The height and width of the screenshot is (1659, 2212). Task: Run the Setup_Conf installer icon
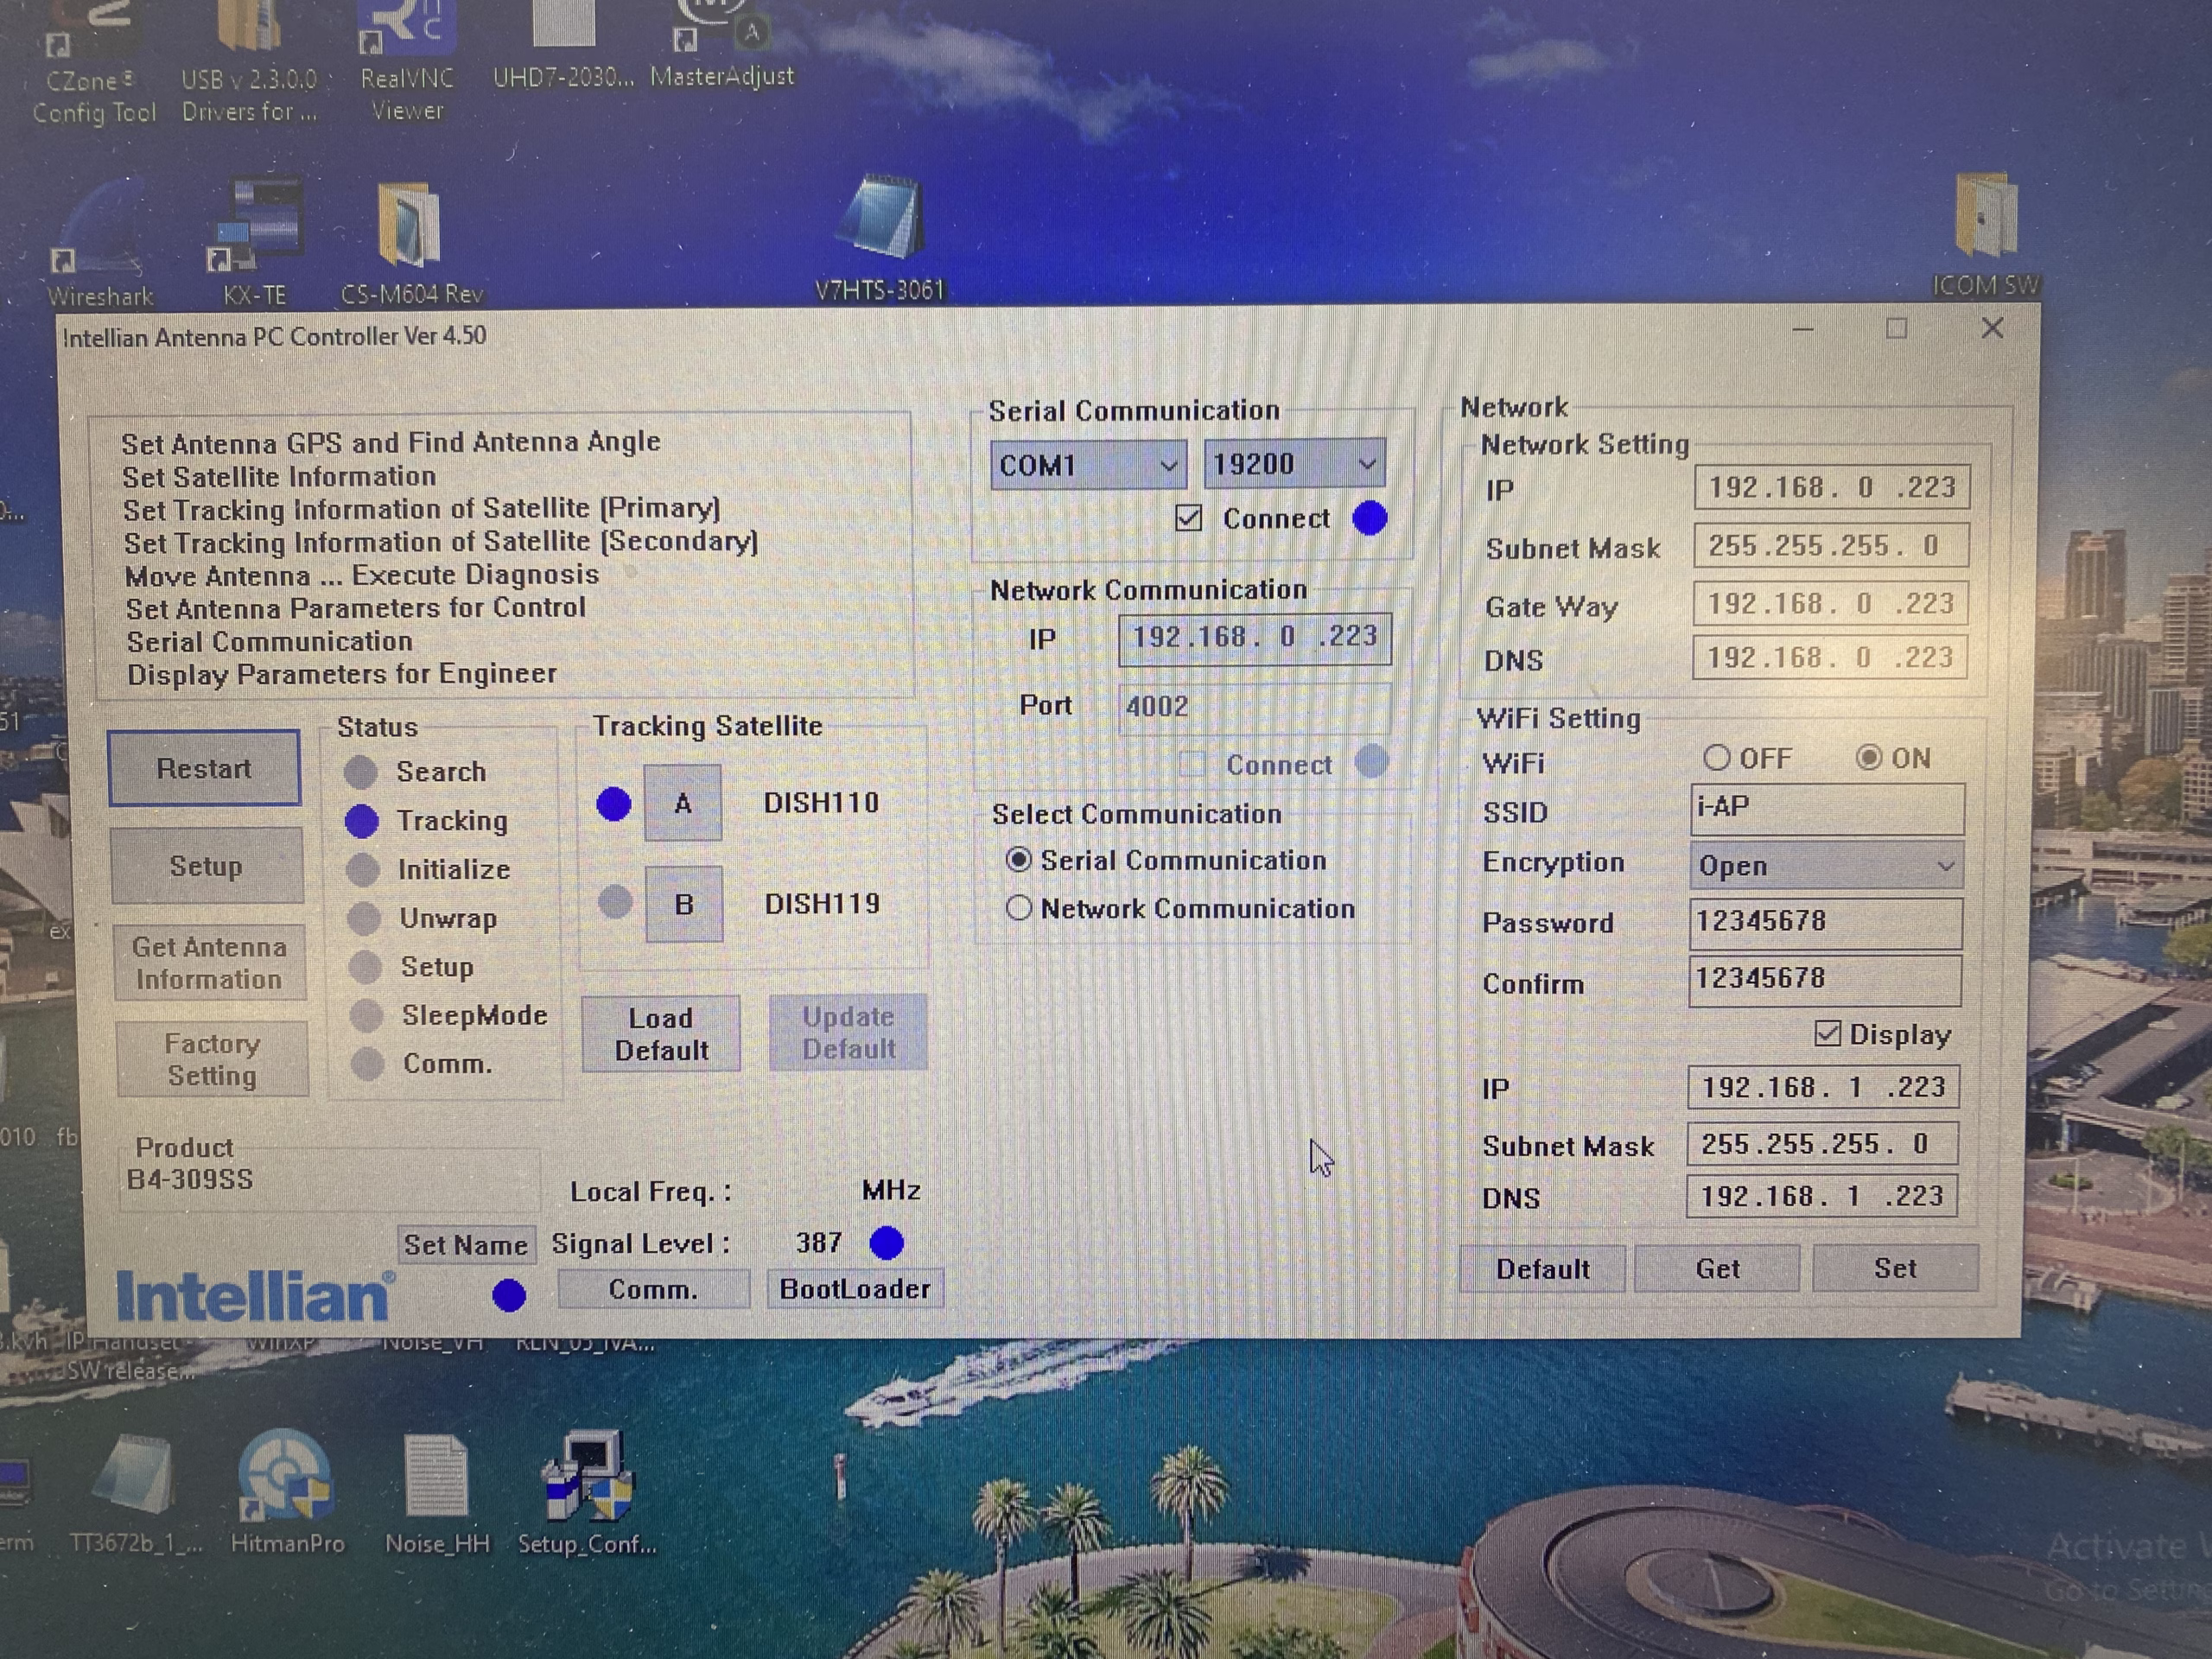pyautogui.click(x=587, y=1493)
